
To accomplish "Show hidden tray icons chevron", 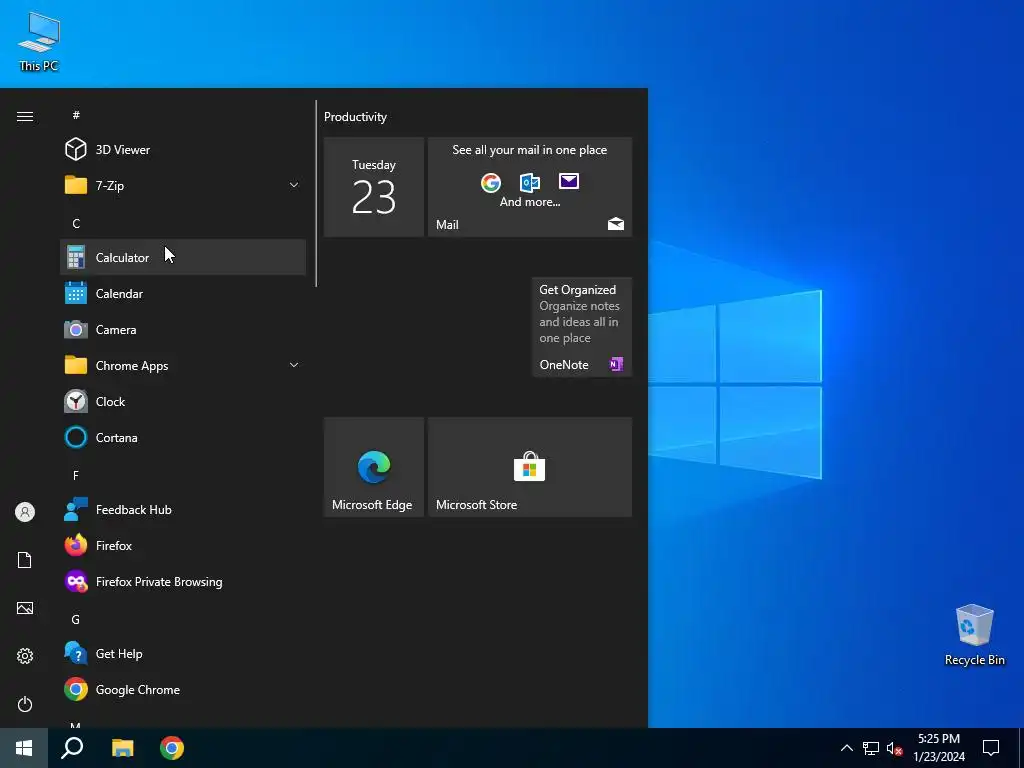I will click(x=846, y=748).
